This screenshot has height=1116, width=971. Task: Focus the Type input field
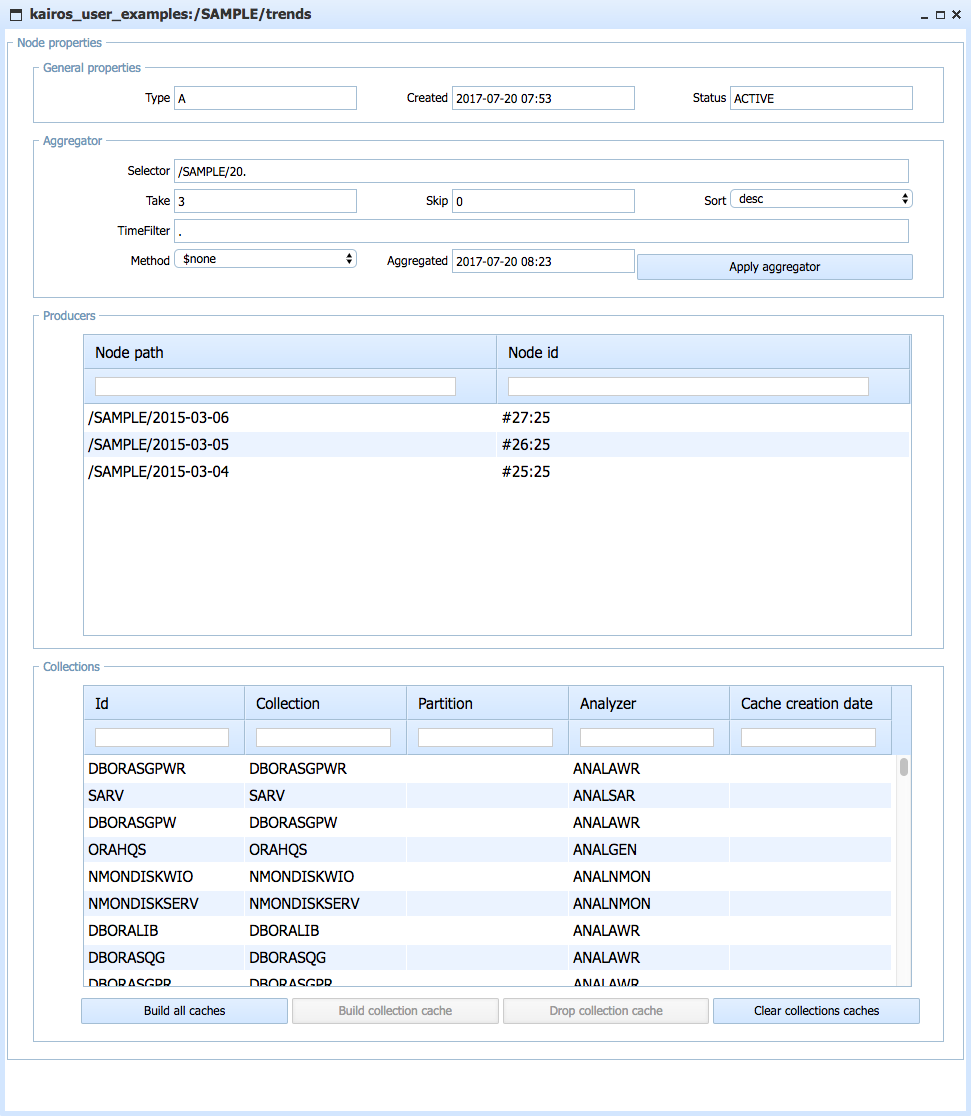click(x=266, y=98)
